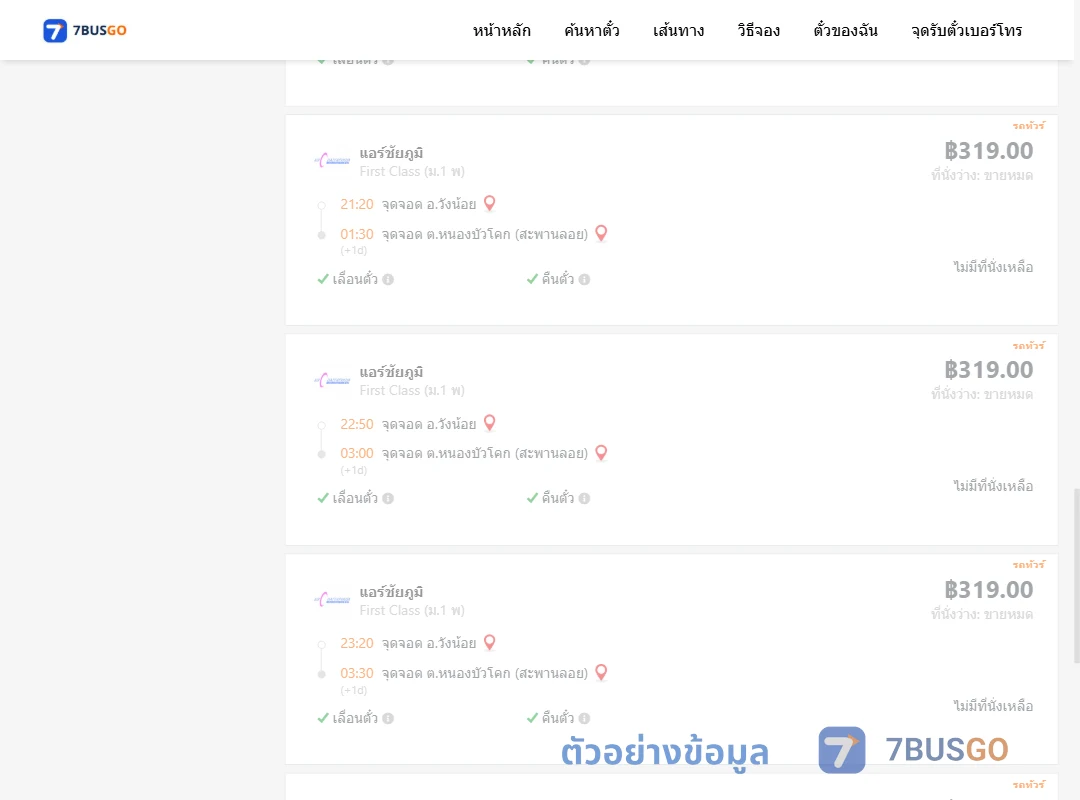Click map pin for 23:20 จุดจอด อ.วังน้อย
Viewport: 1080px width, 800px height.
[490, 642]
